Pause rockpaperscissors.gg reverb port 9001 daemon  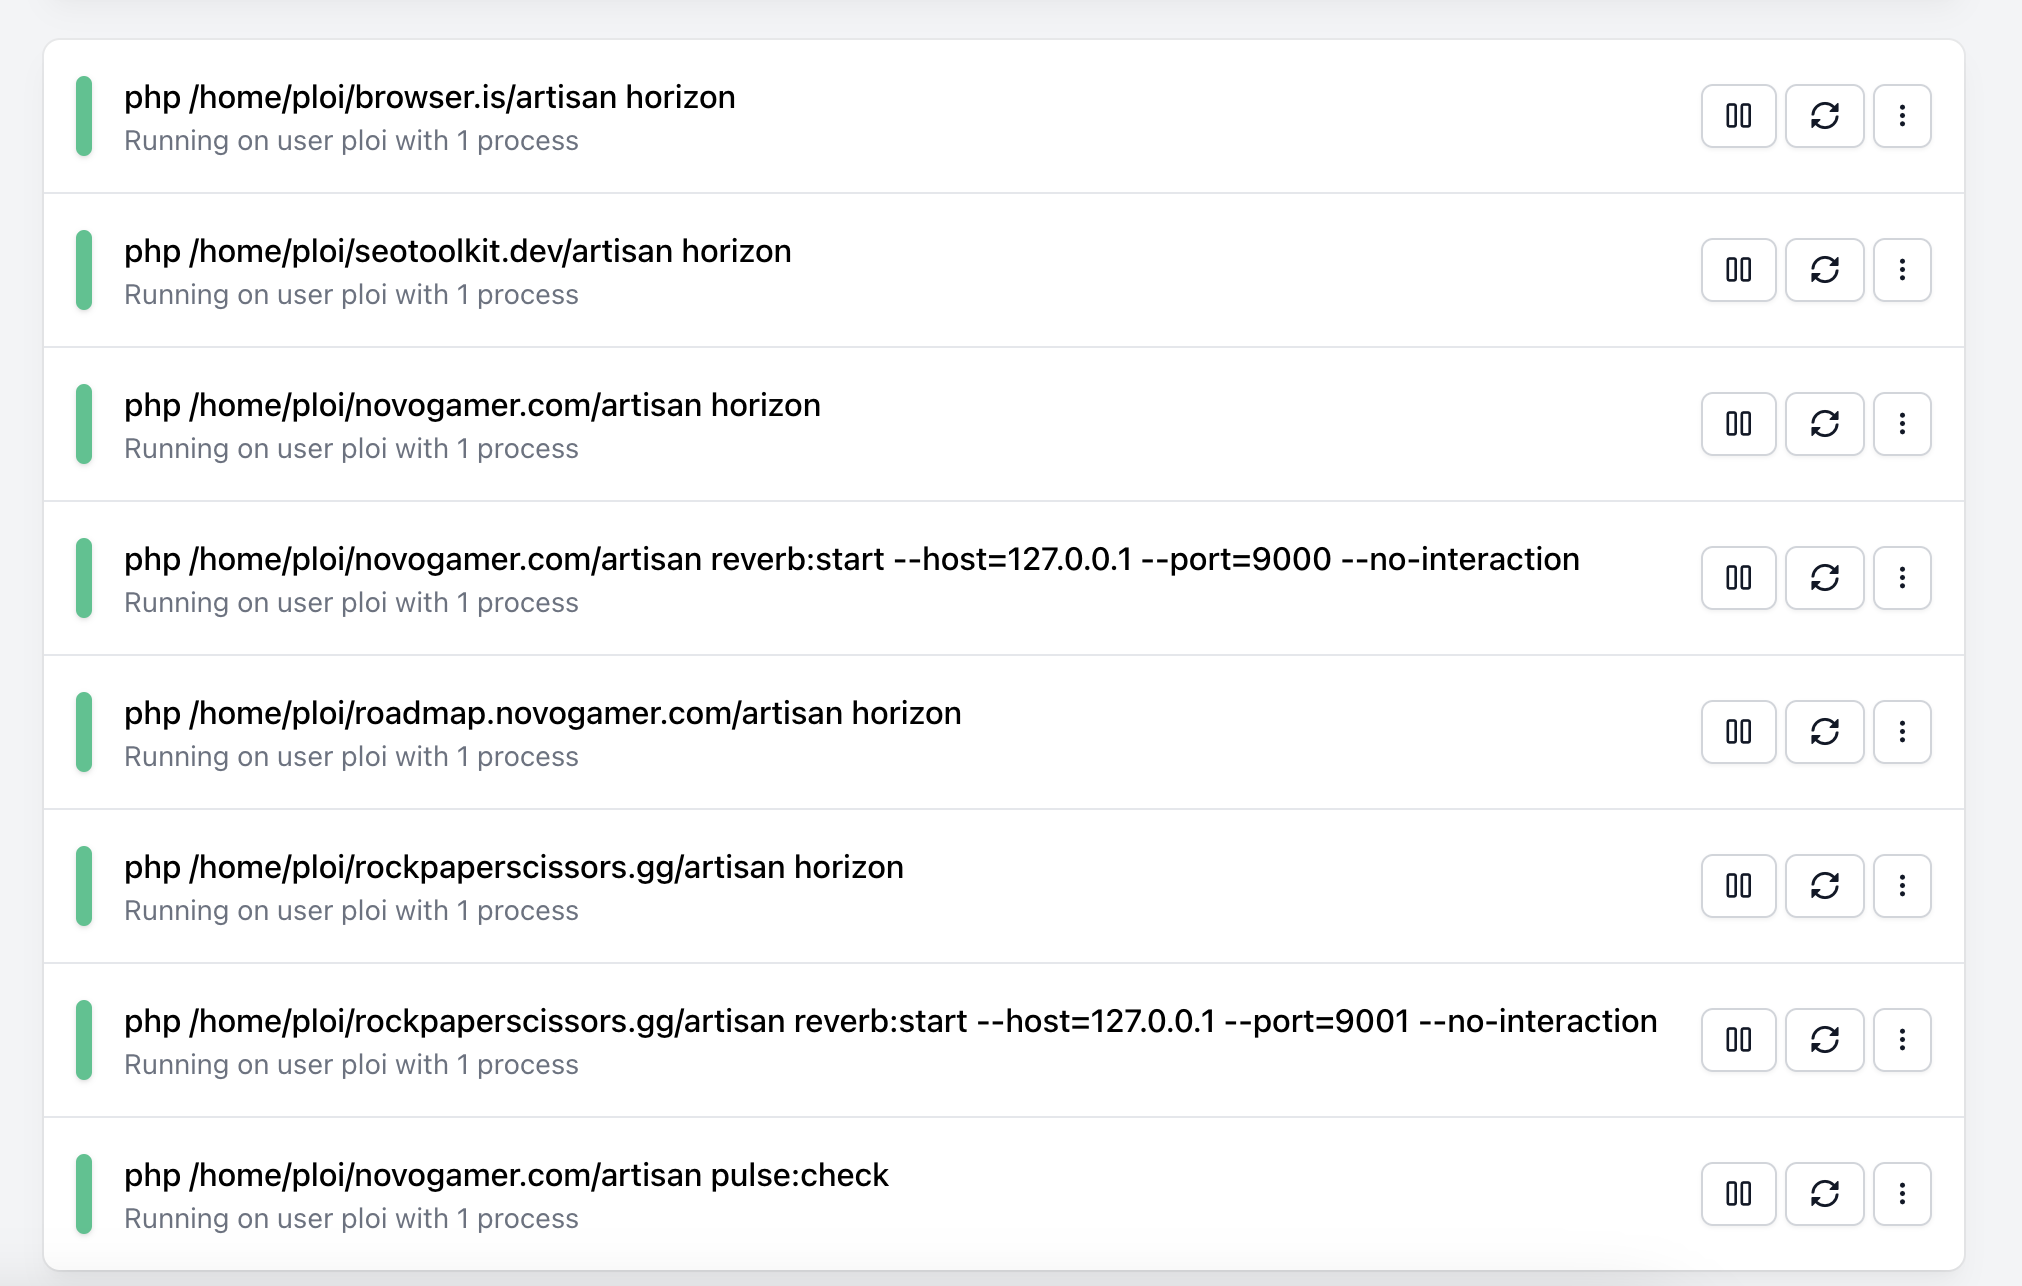(1738, 1040)
